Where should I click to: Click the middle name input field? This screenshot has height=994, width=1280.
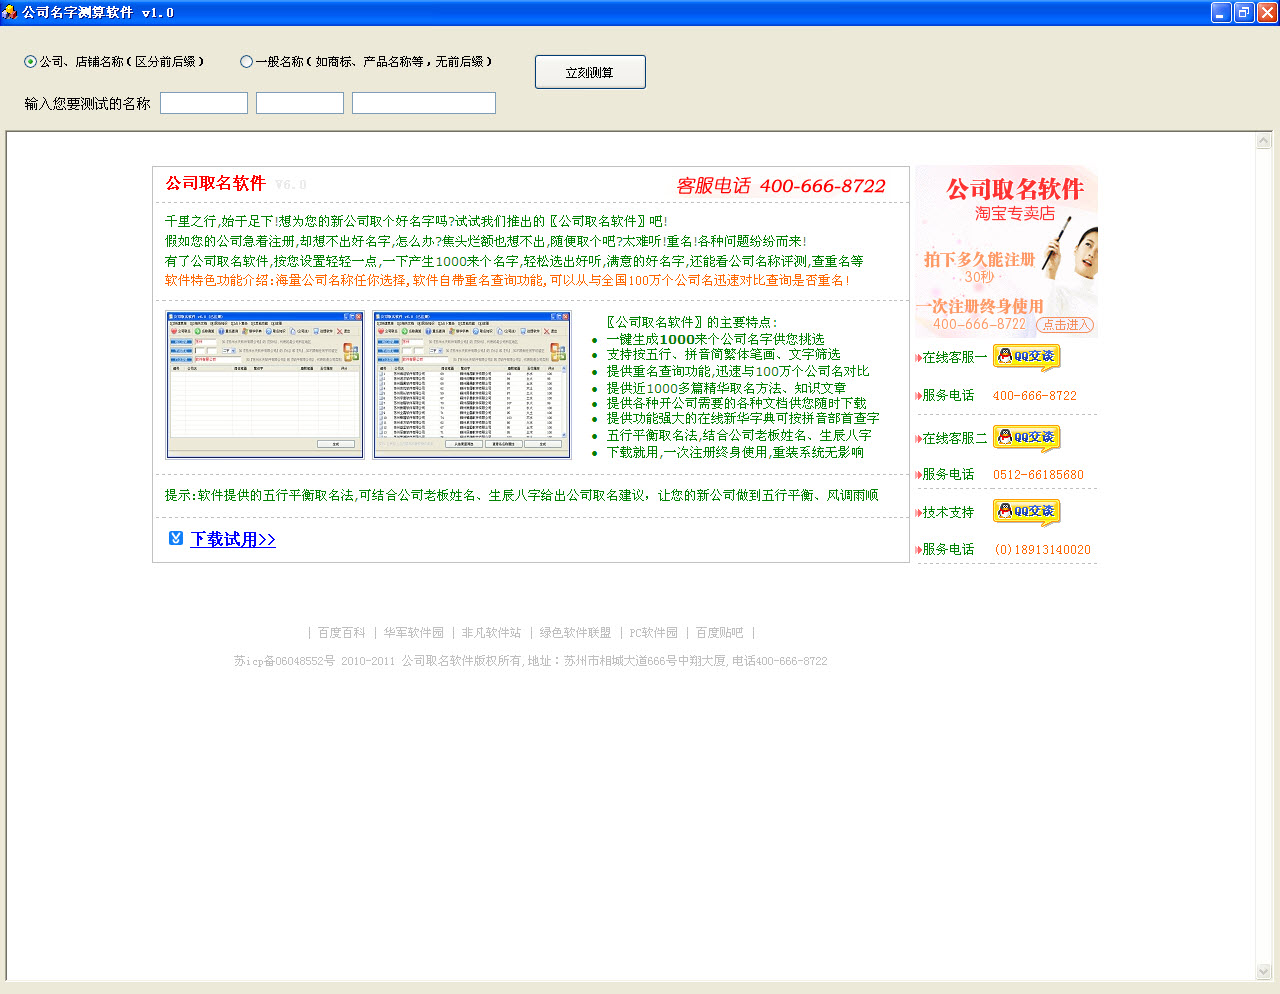(x=299, y=102)
